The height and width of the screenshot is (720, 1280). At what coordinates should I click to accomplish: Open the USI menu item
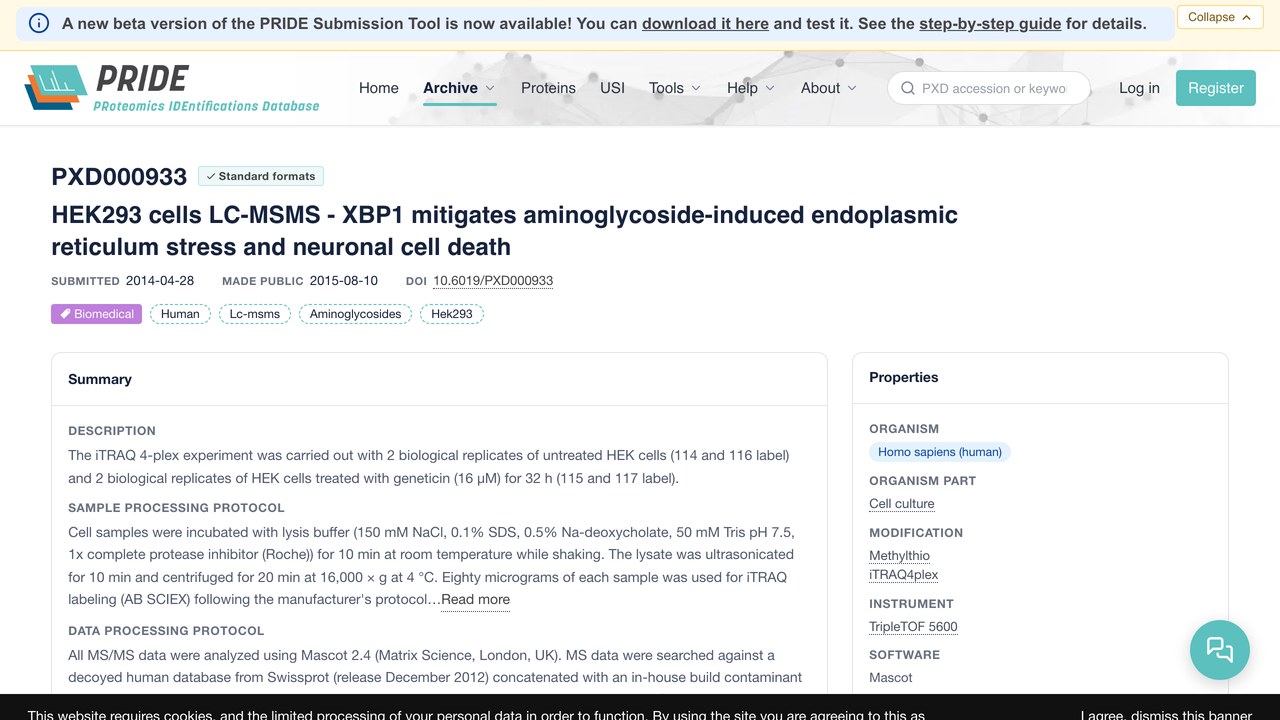tap(612, 88)
